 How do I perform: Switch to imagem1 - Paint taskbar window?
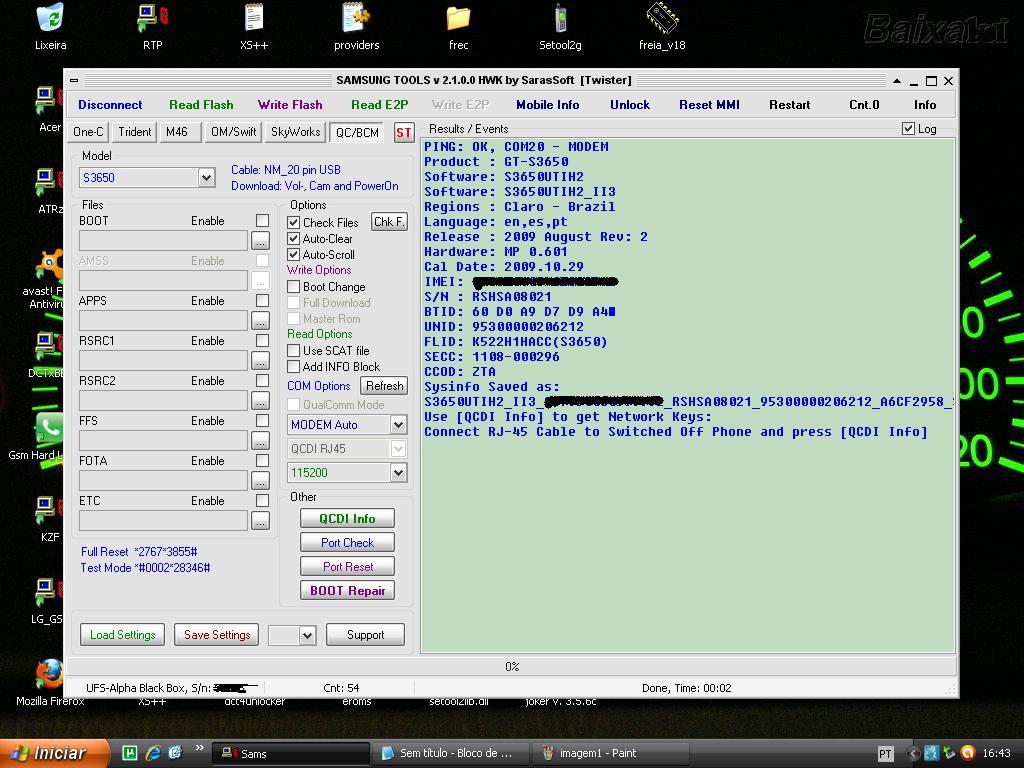pos(611,754)
